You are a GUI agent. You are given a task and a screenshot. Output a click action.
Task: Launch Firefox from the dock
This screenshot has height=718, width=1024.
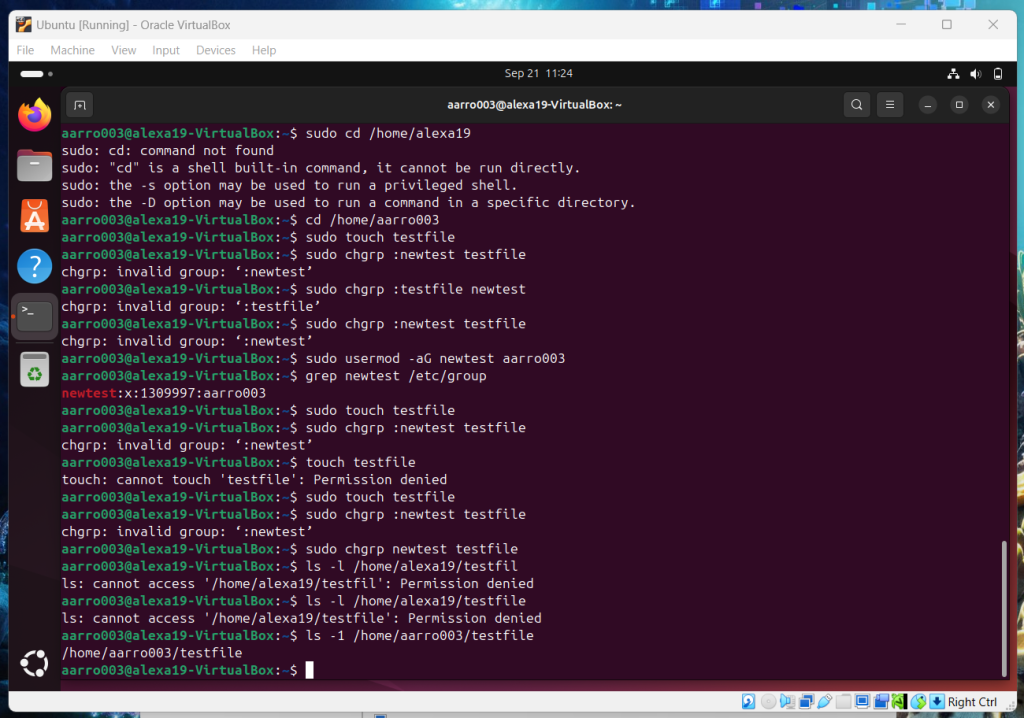point(35,116)
